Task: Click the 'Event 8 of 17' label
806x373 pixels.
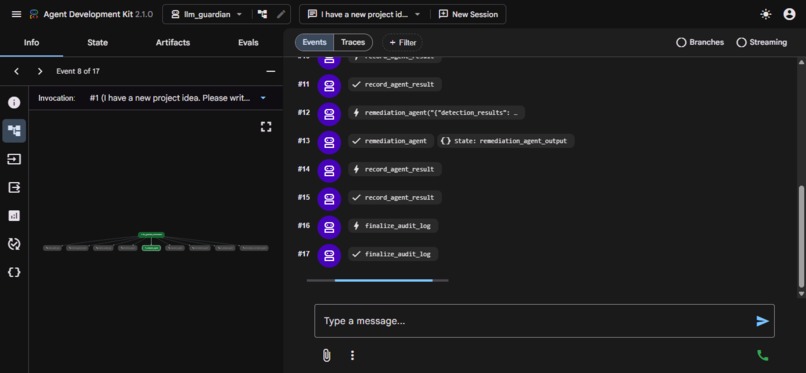Action: pyautogui.click(x=78, y=71)
